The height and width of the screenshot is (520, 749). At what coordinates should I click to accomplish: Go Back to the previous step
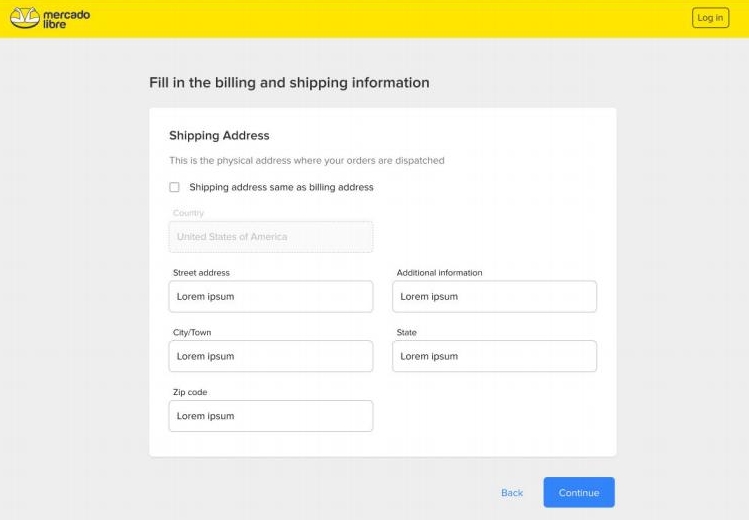pyautogui.click(x=512, y=493)
